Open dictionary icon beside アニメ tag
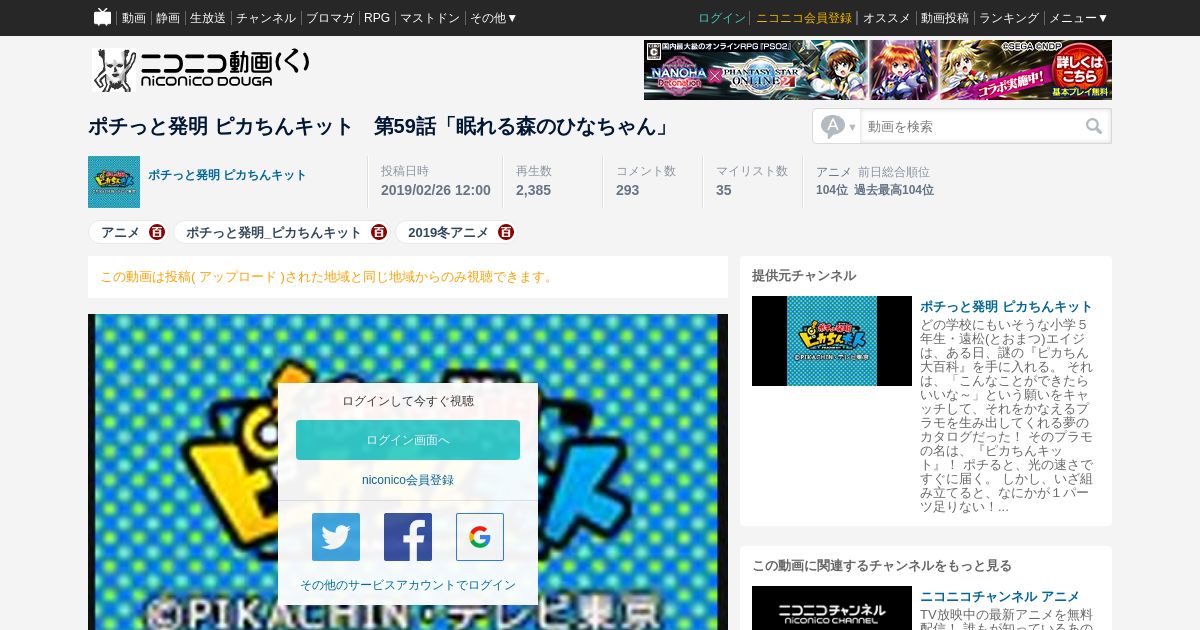This screenshot has height=630, width=1200. click(x=157, y=232)
